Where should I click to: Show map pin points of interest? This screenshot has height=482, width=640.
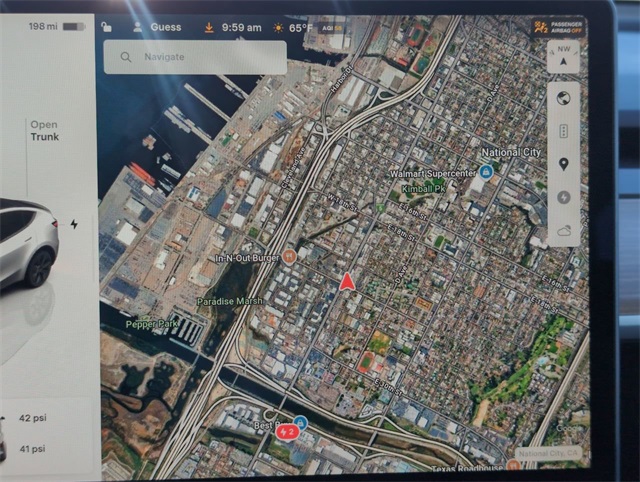[563, 164]
